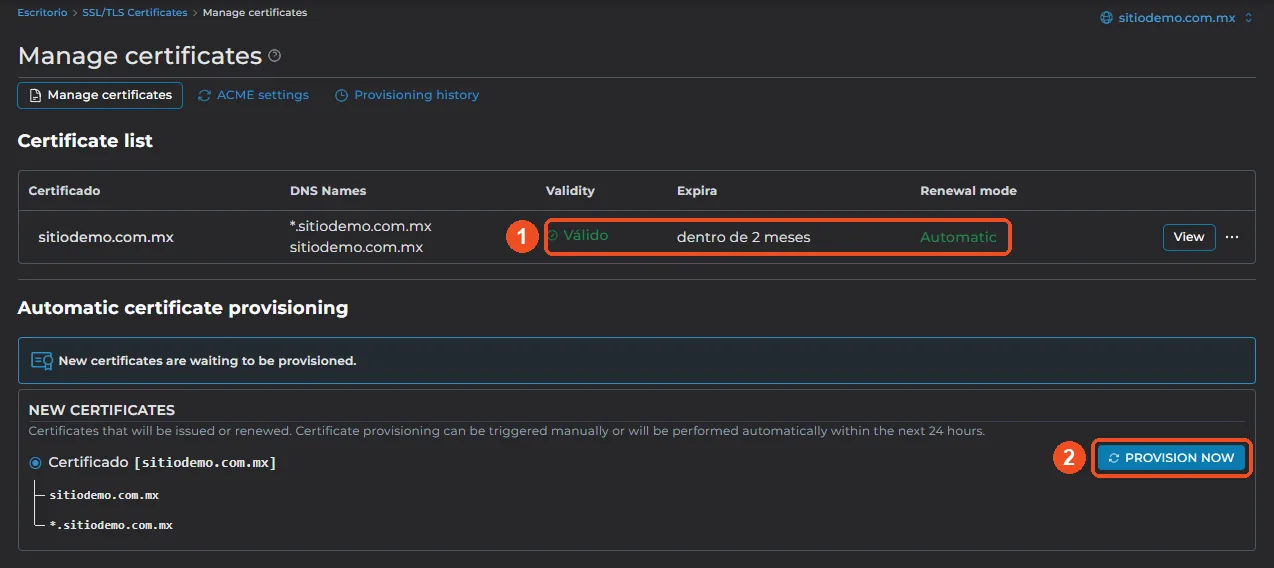
Task: Click the Renewal mode column header
Action: point(968,190)
